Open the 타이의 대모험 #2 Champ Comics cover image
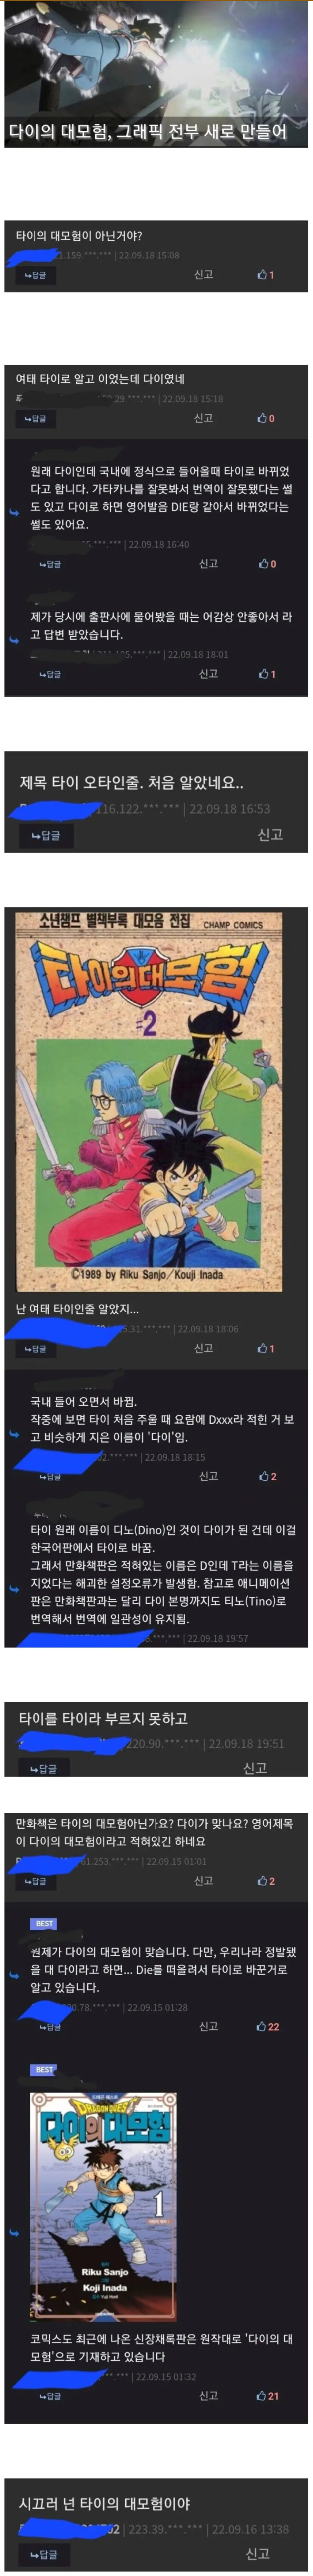 (149, 1101)
